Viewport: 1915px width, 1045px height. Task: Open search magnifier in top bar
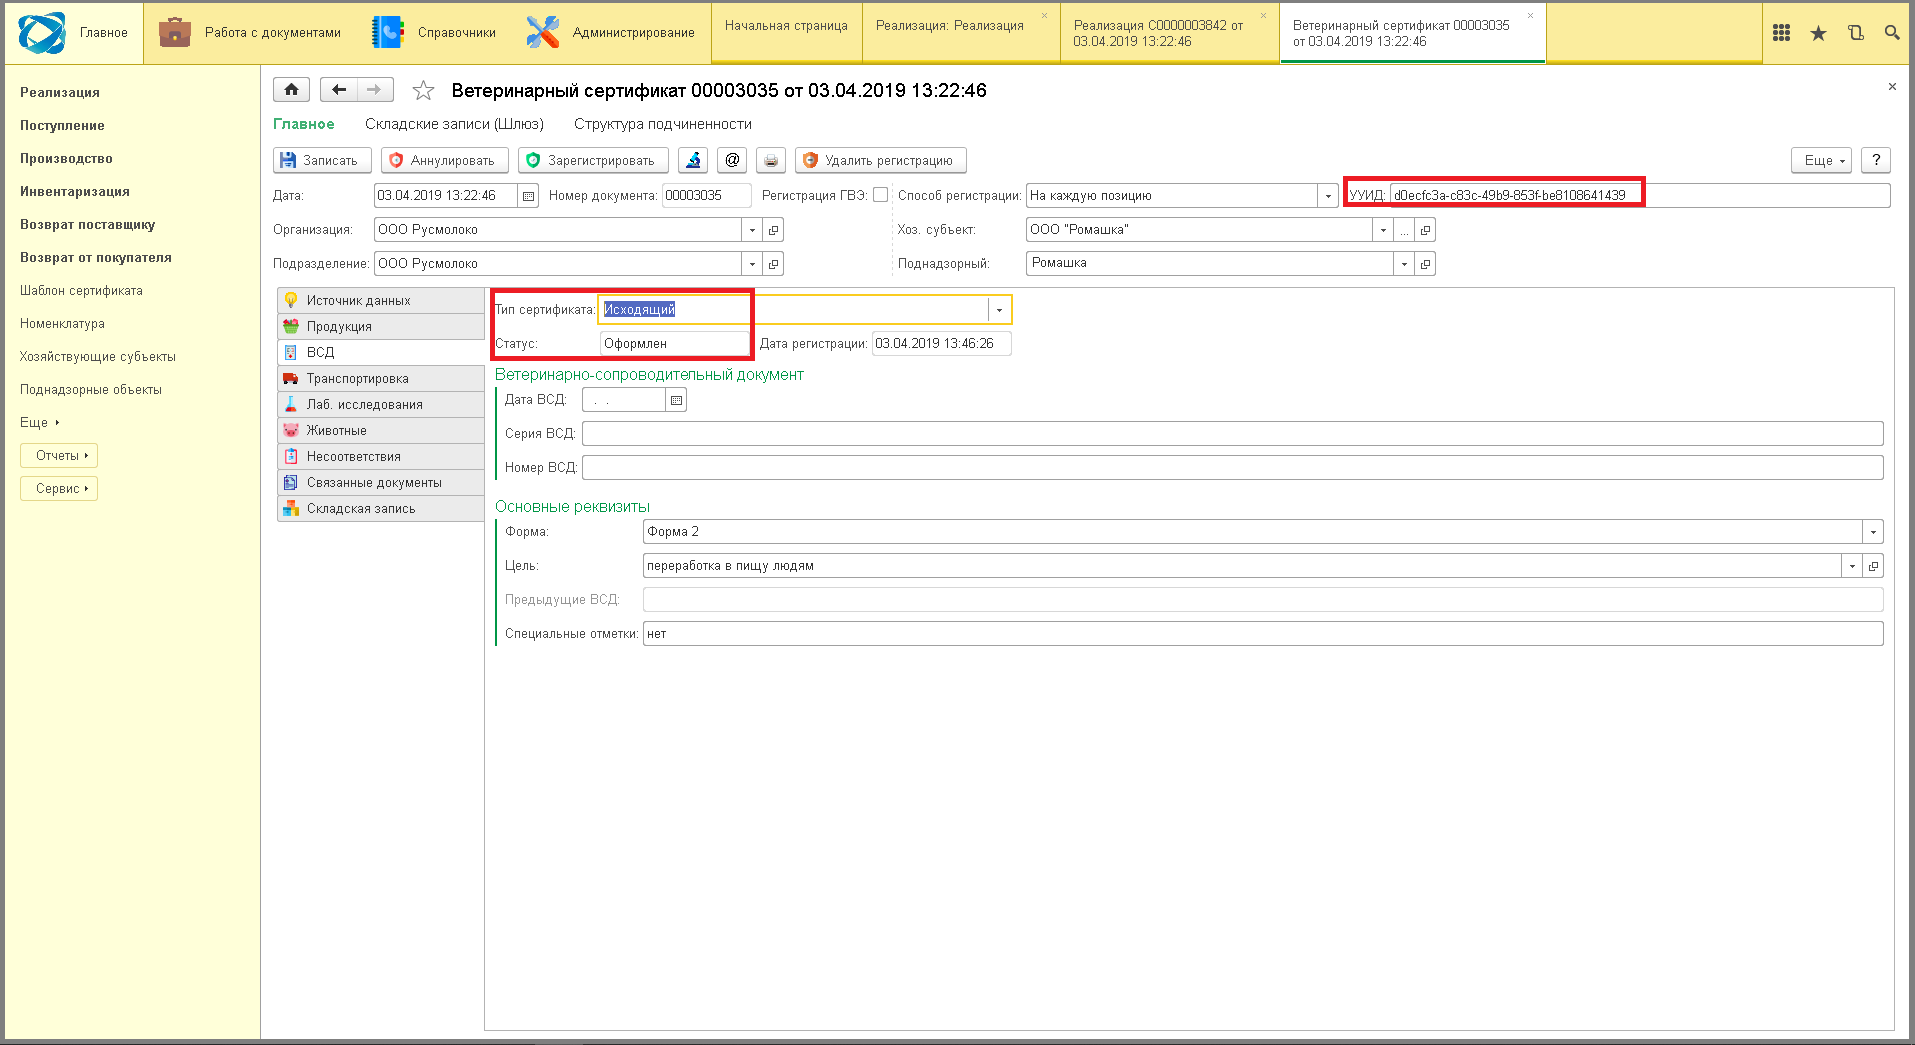1892,33
